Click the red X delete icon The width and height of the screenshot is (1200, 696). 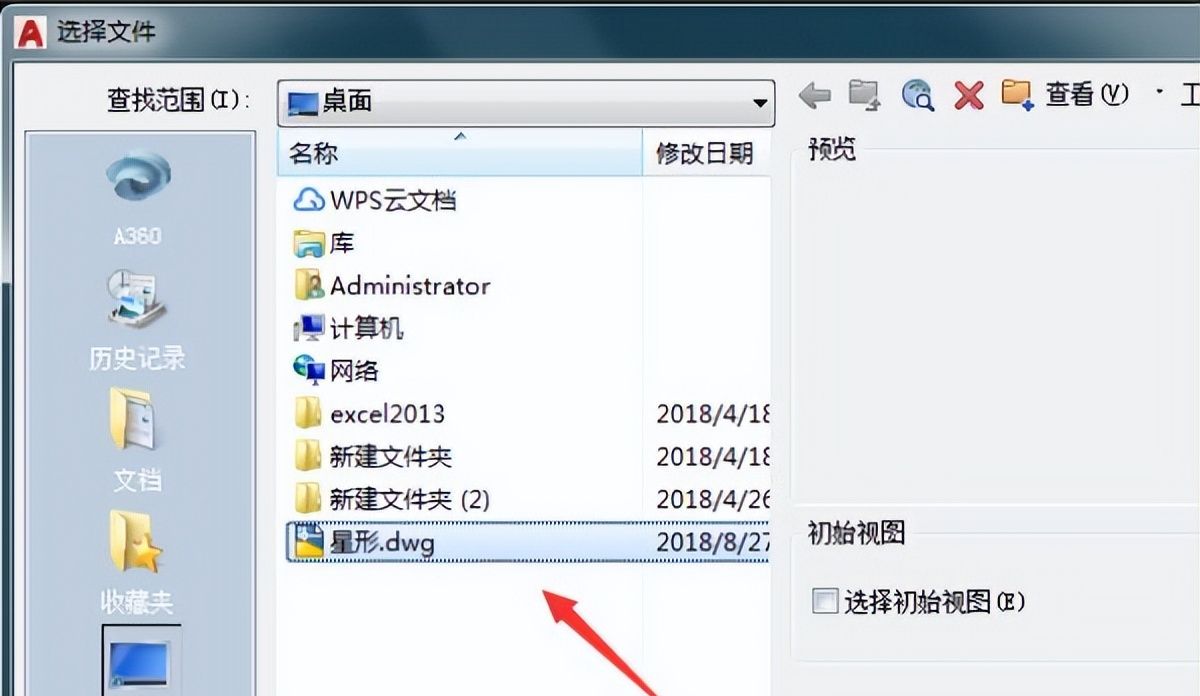tap(968, 95)
